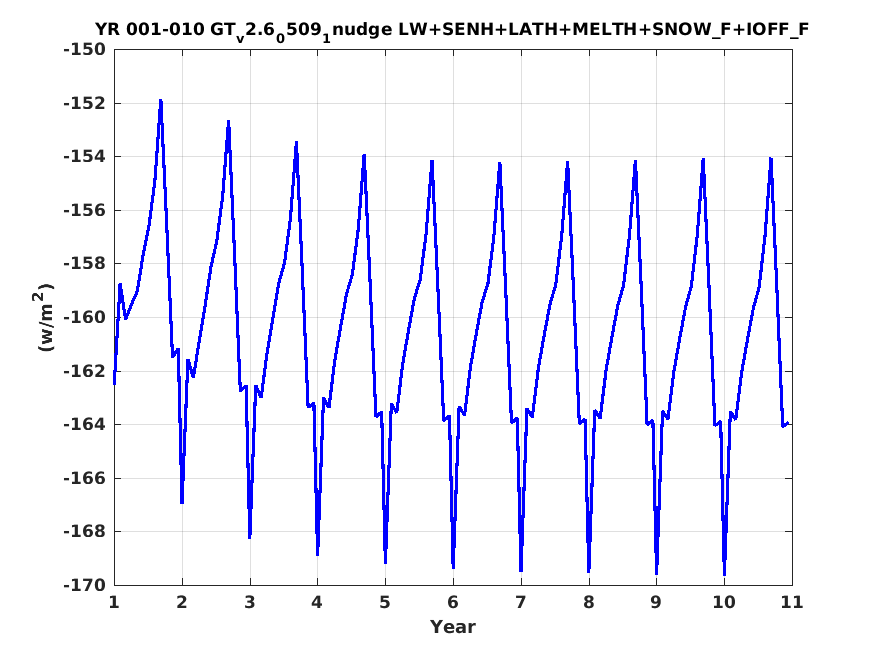
Task: Select the y-axis tick label "-154"
Action: coord(85,157)
